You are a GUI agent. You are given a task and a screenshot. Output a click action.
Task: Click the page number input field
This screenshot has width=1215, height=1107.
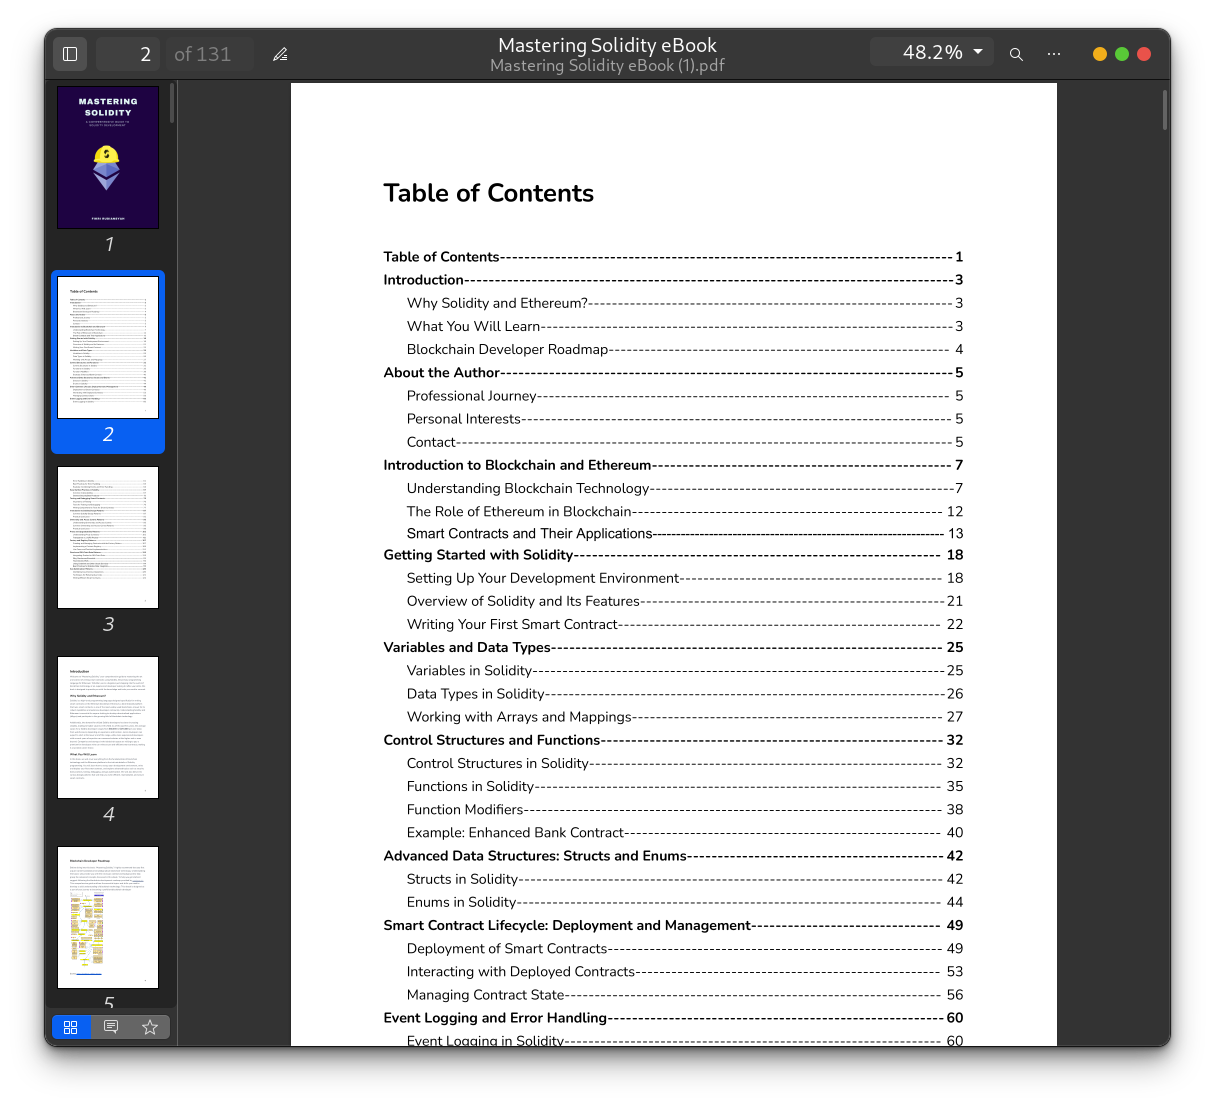128,53
